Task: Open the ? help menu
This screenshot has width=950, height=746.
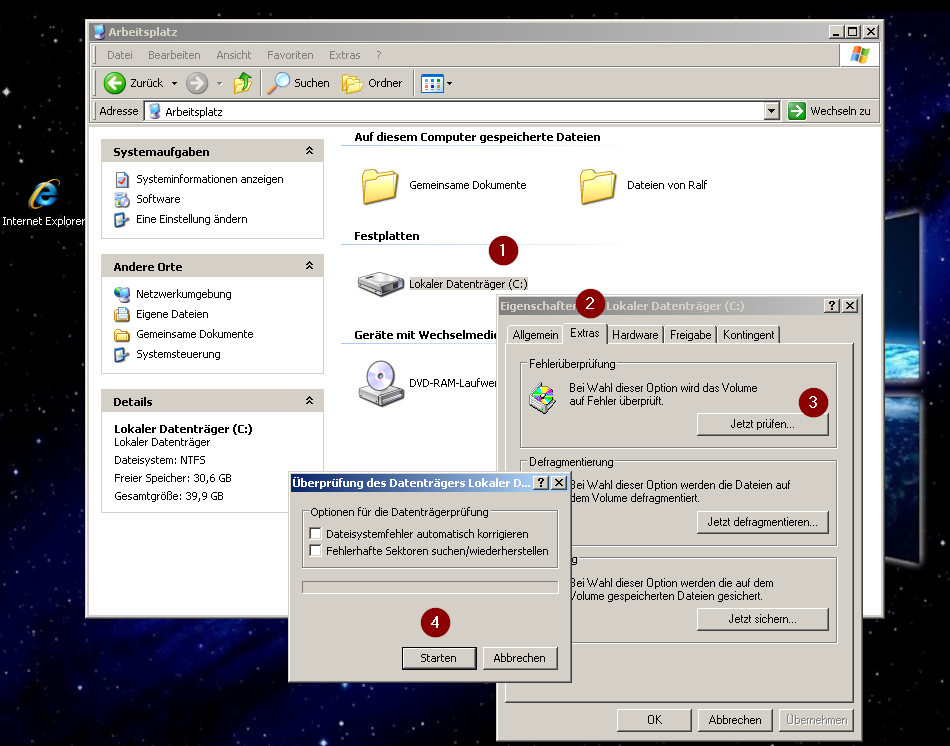Action: point(379,55)
